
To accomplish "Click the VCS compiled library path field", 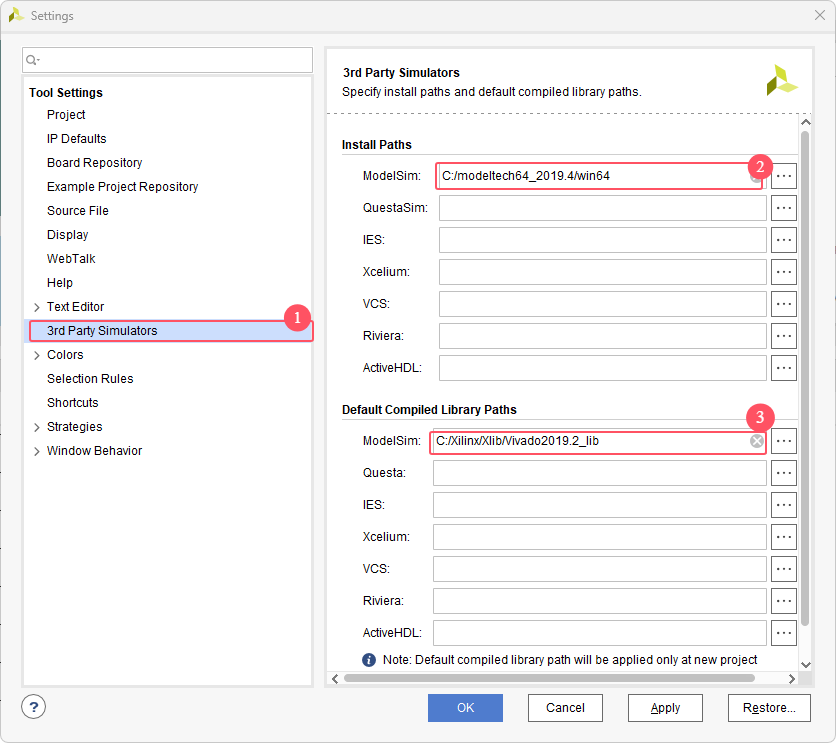I will pos(599,569).
